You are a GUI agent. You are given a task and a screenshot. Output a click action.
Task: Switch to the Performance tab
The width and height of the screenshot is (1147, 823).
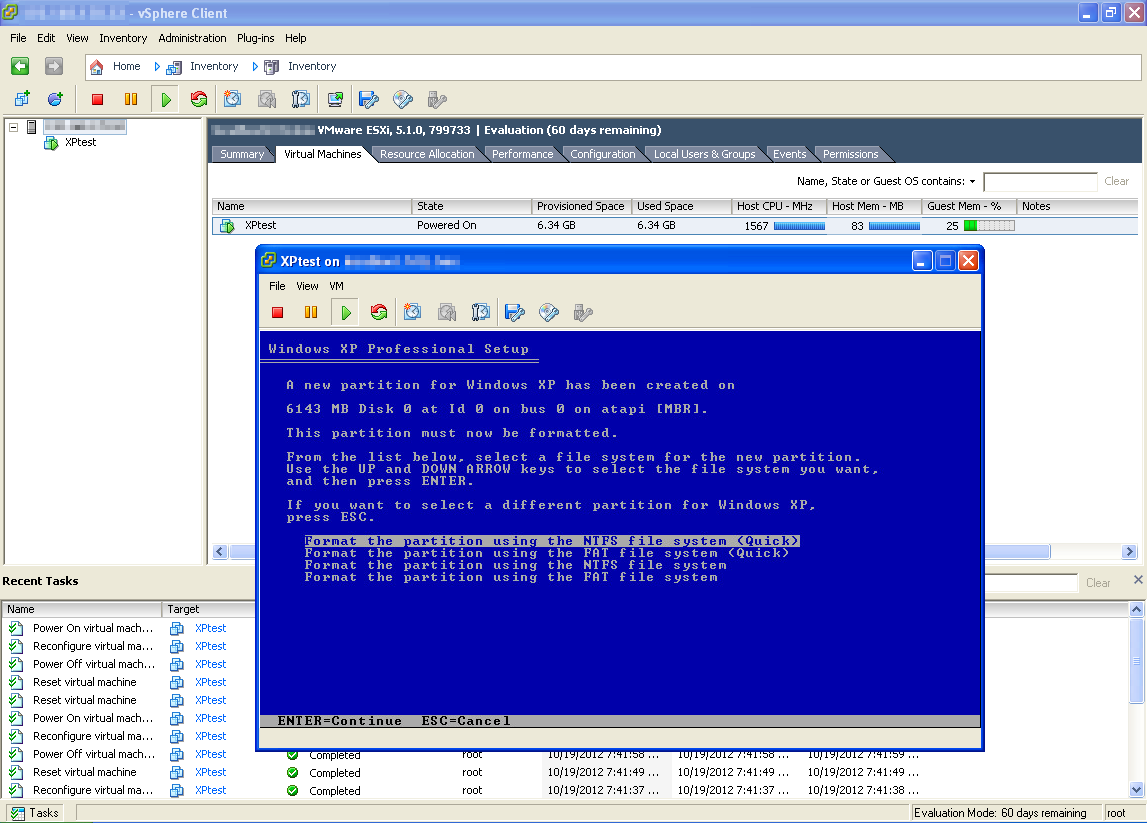coord(522,154)
